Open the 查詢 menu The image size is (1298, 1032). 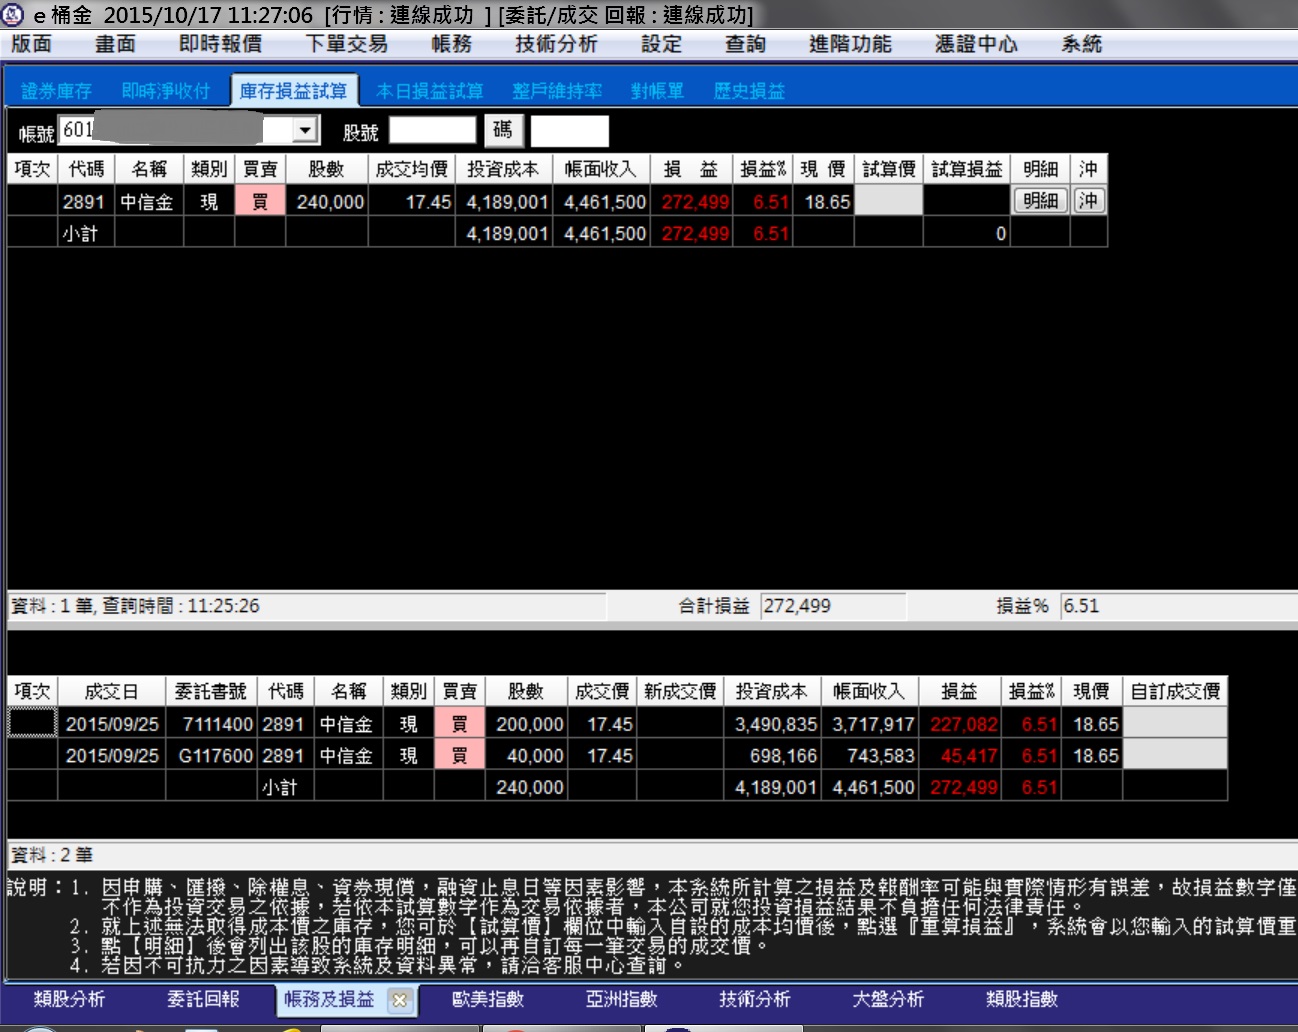[745, 44]
